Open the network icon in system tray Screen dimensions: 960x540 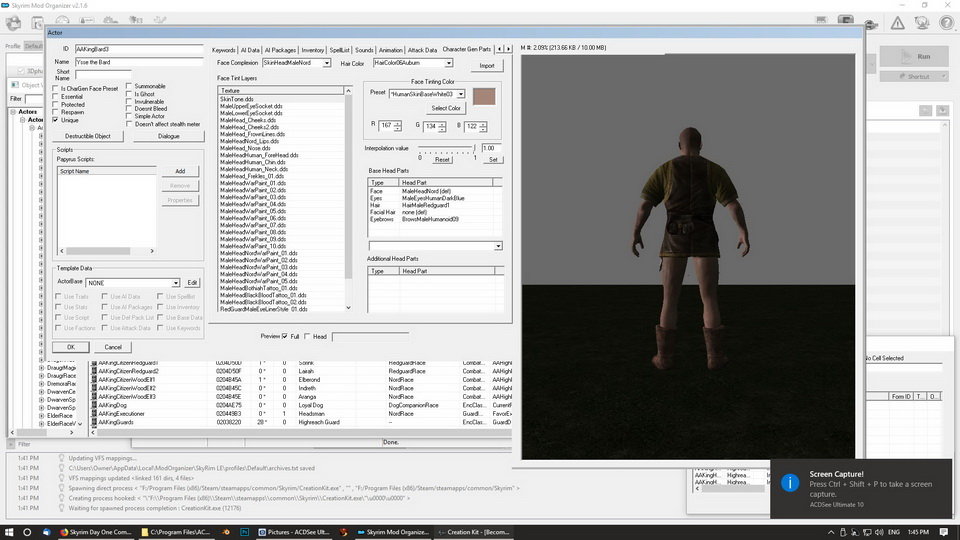pos(867,532)
